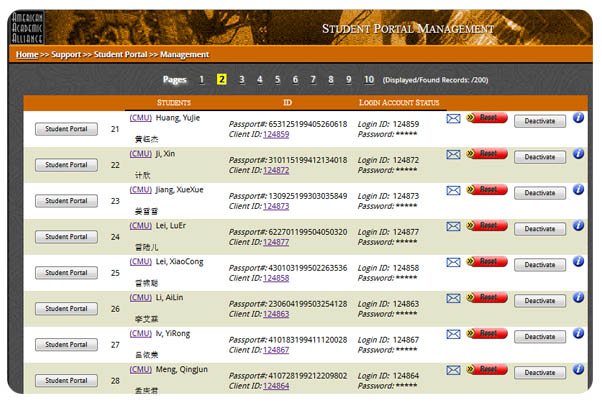602x402 pixels.
Task: Click the Home breadcrumb link
Action: click(27, 55)
